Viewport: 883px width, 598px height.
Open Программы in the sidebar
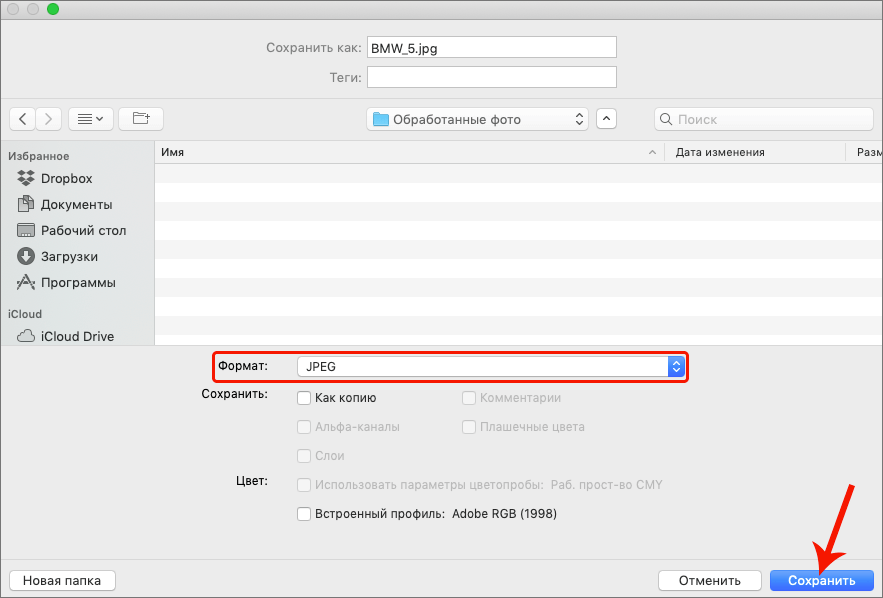(x=78, y=282)
